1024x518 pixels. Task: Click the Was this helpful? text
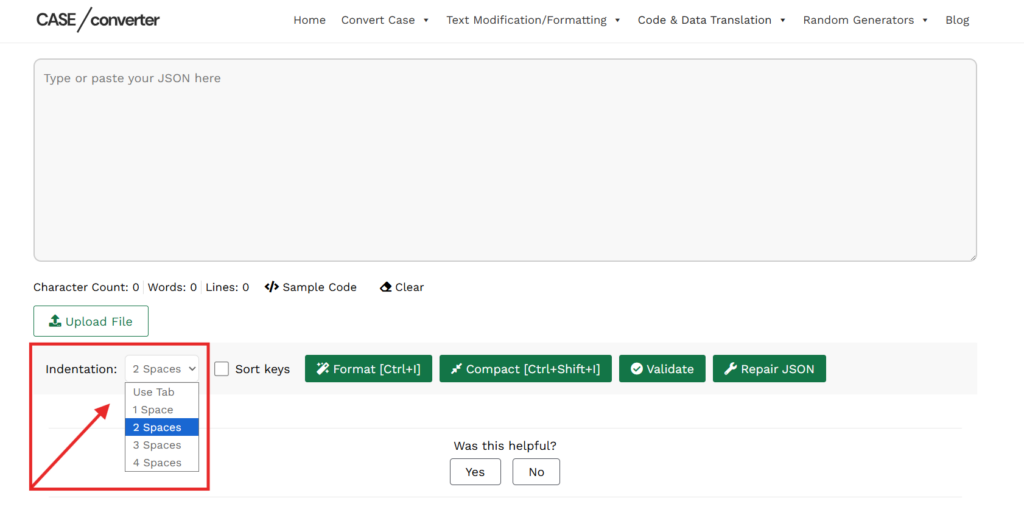click(x=505, y=445)
